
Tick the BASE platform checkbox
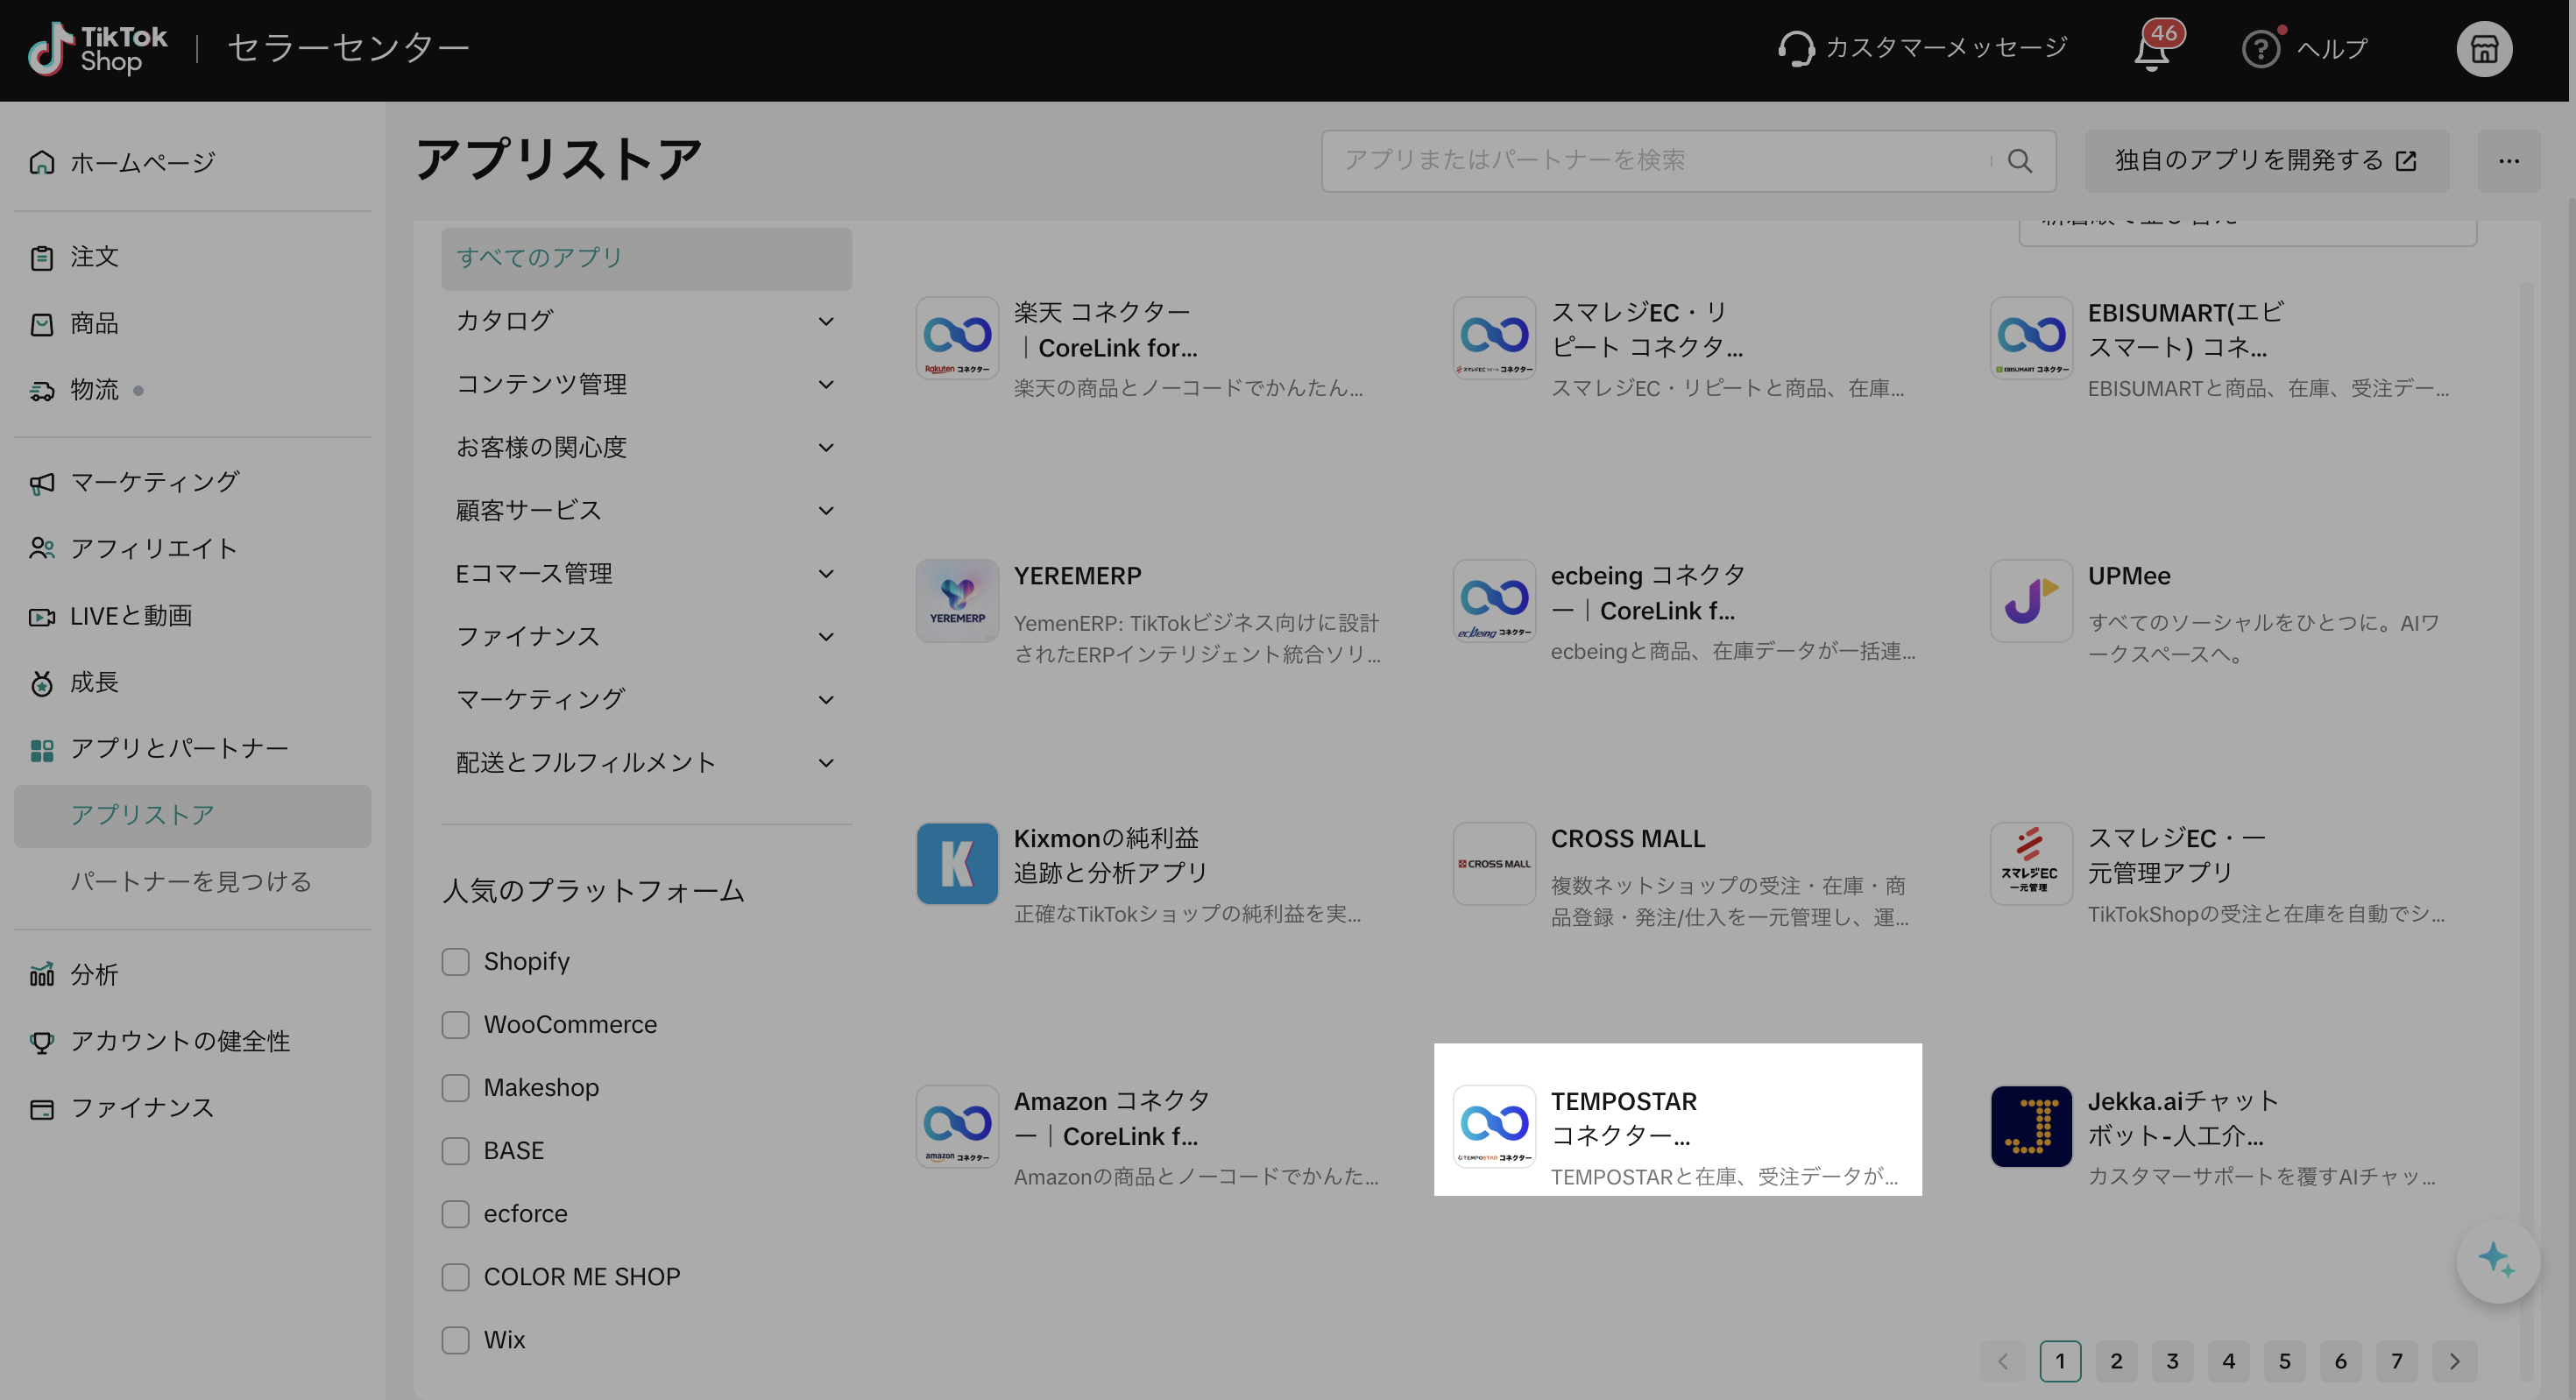point(456,1150)
